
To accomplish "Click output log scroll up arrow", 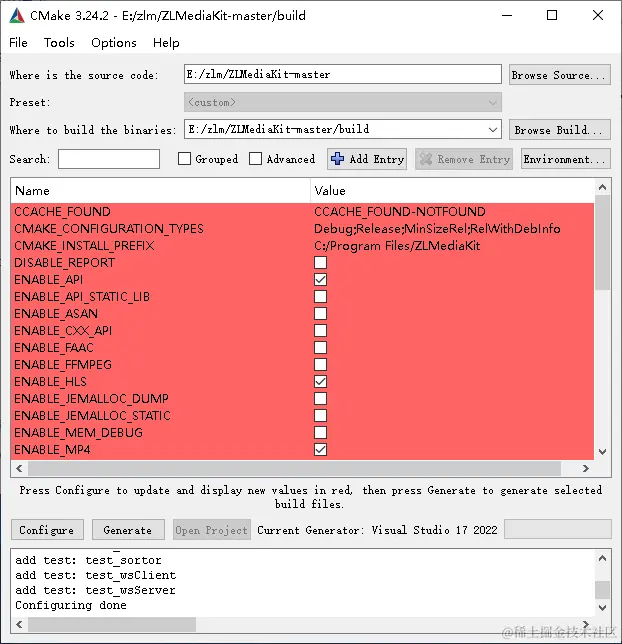I will tap(602, 558).
